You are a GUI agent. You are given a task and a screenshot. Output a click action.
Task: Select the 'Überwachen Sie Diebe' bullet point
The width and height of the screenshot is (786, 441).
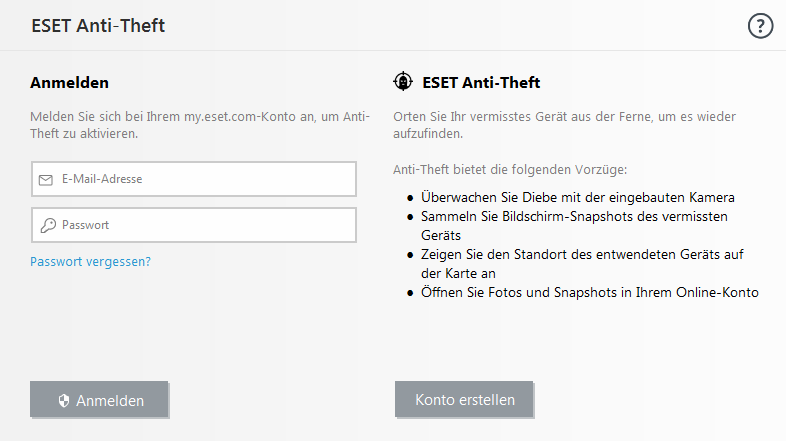coord(578,197)
